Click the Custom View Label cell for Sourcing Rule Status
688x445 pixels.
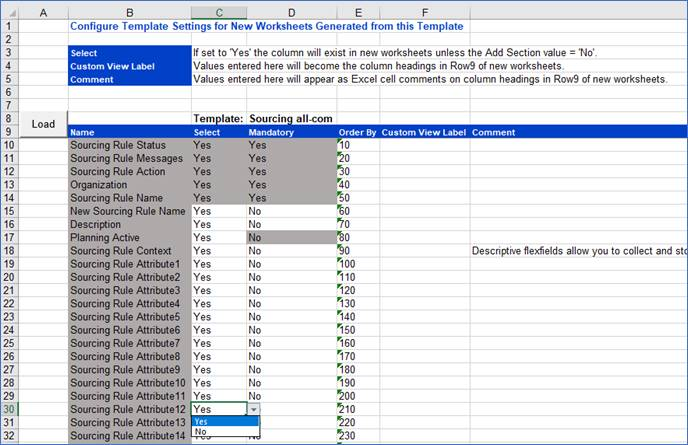point(425,145)
